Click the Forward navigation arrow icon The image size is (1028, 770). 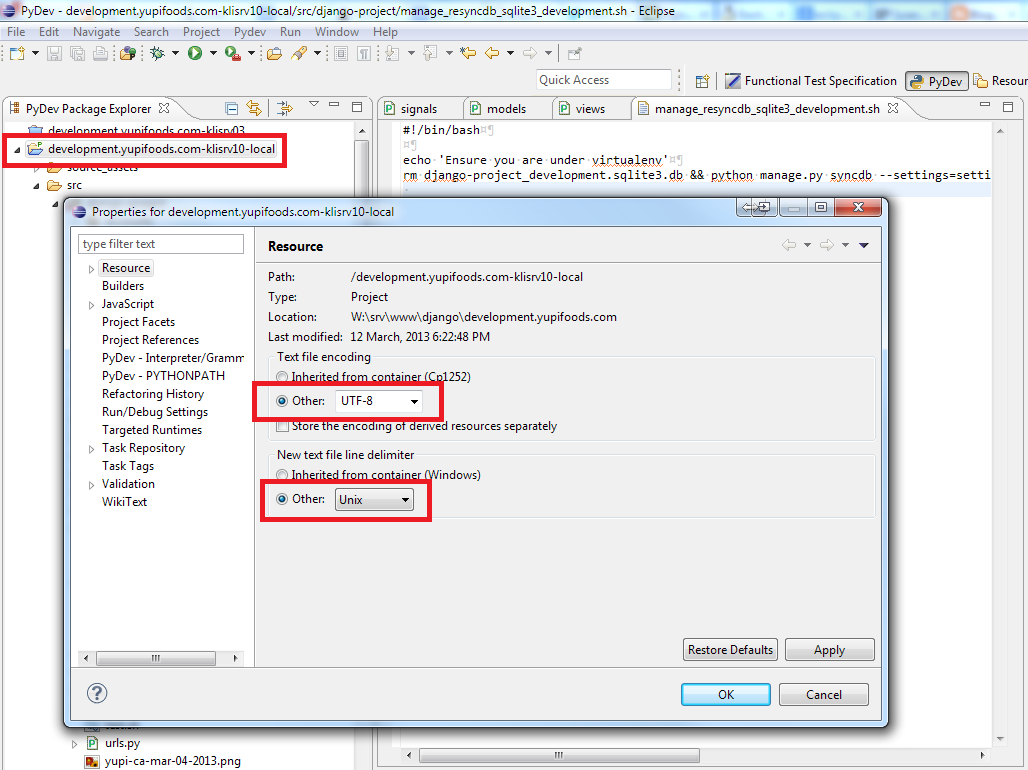pyautogui.click(x=530, y=53)
